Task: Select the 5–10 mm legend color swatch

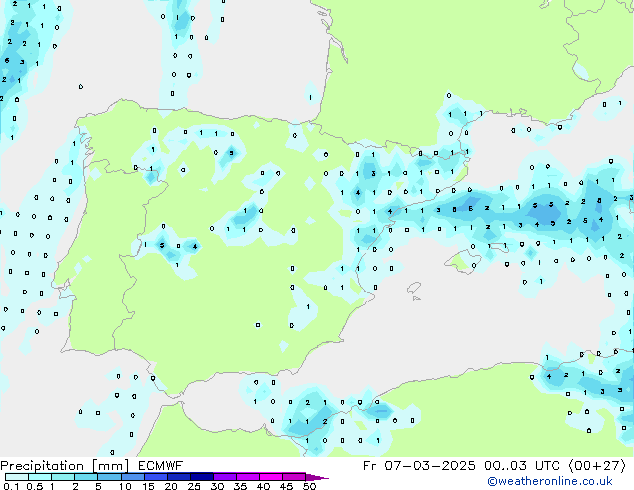Action: tap(109, 477)
